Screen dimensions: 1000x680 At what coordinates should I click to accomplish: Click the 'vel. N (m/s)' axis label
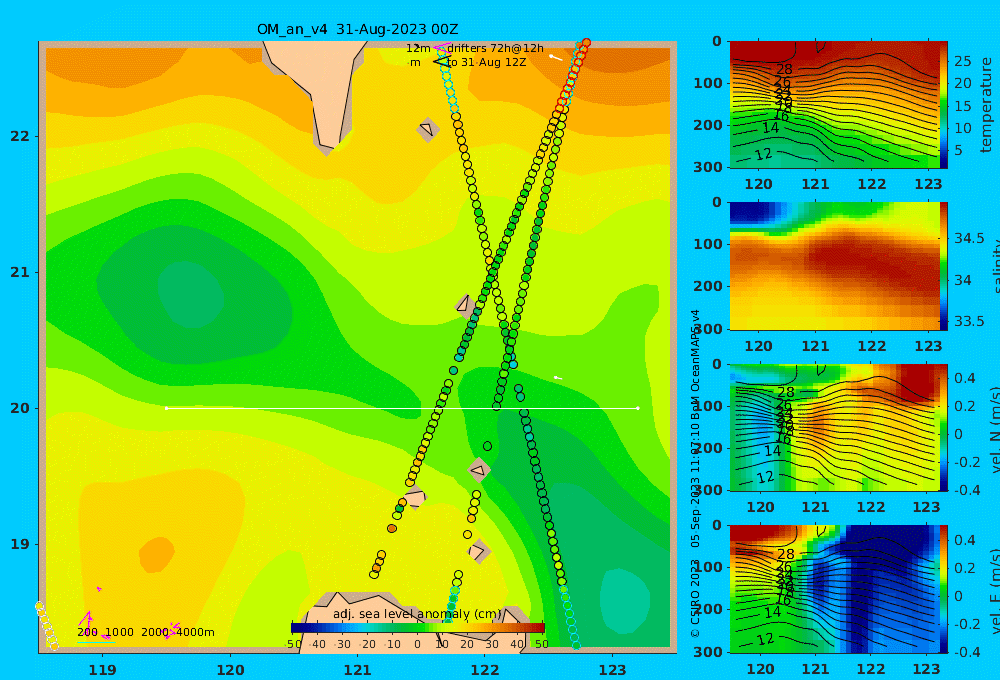pyautogui.click(x=994, y=429)
